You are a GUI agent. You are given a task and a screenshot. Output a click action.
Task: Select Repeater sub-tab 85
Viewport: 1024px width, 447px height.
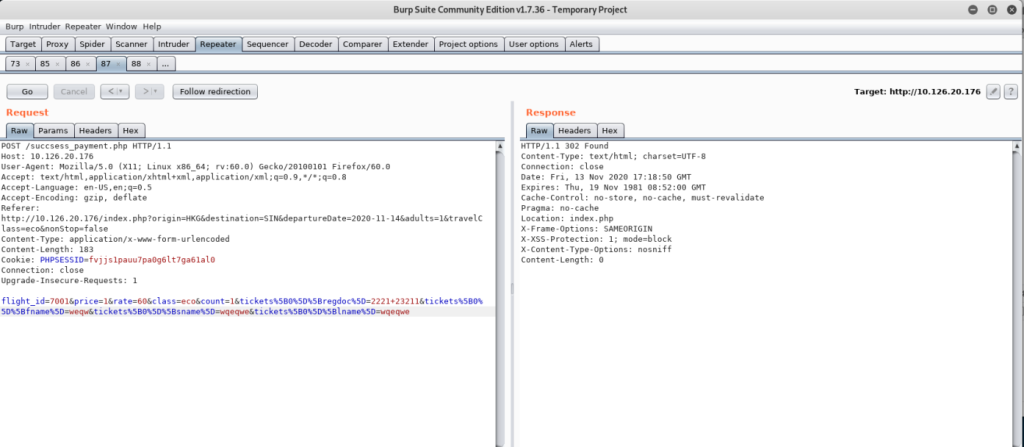(x=45, y=64)
